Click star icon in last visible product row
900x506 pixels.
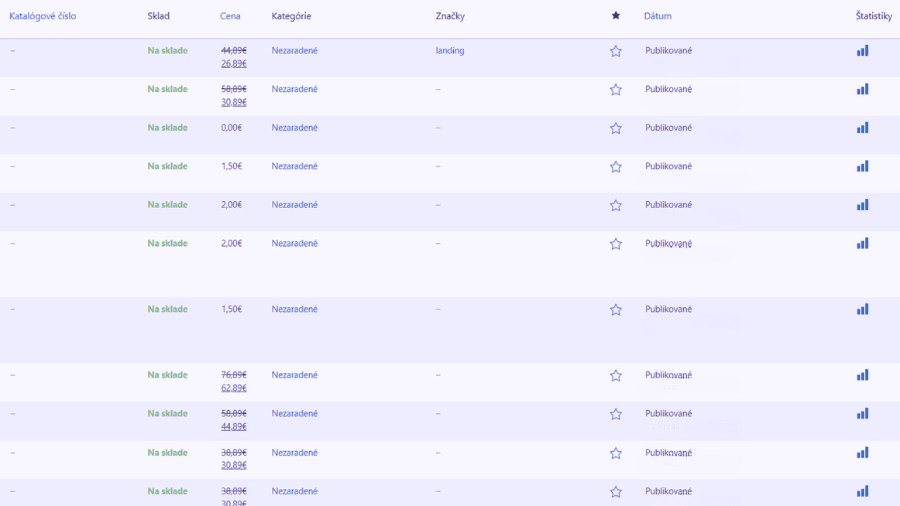(616, 492)
